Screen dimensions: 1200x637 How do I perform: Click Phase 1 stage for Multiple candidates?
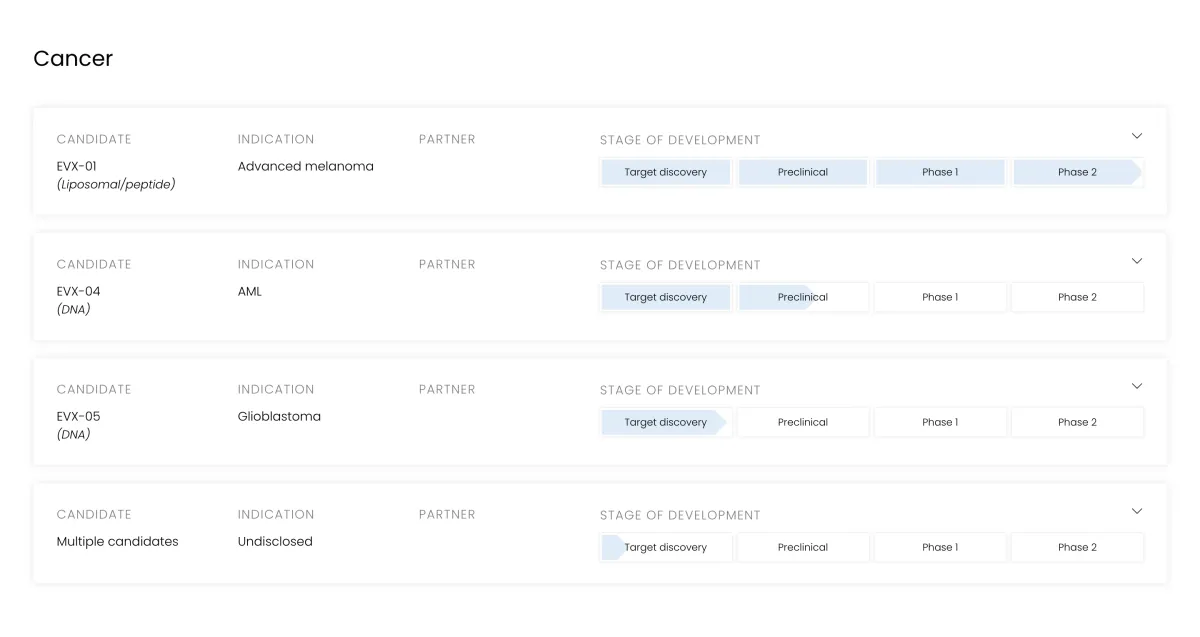point(940,547)
